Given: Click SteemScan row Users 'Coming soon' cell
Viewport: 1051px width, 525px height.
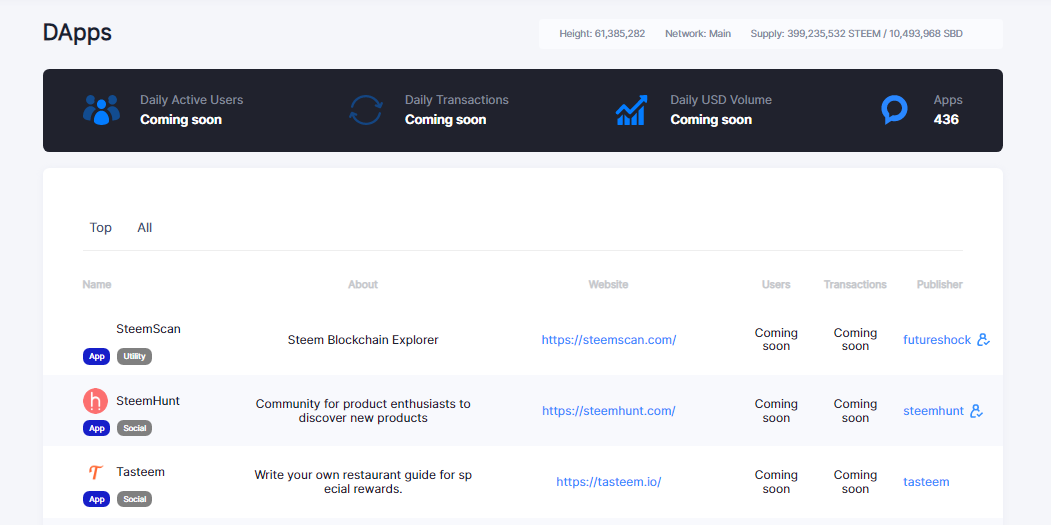Looking at the screenshot, I should [776, 339].
